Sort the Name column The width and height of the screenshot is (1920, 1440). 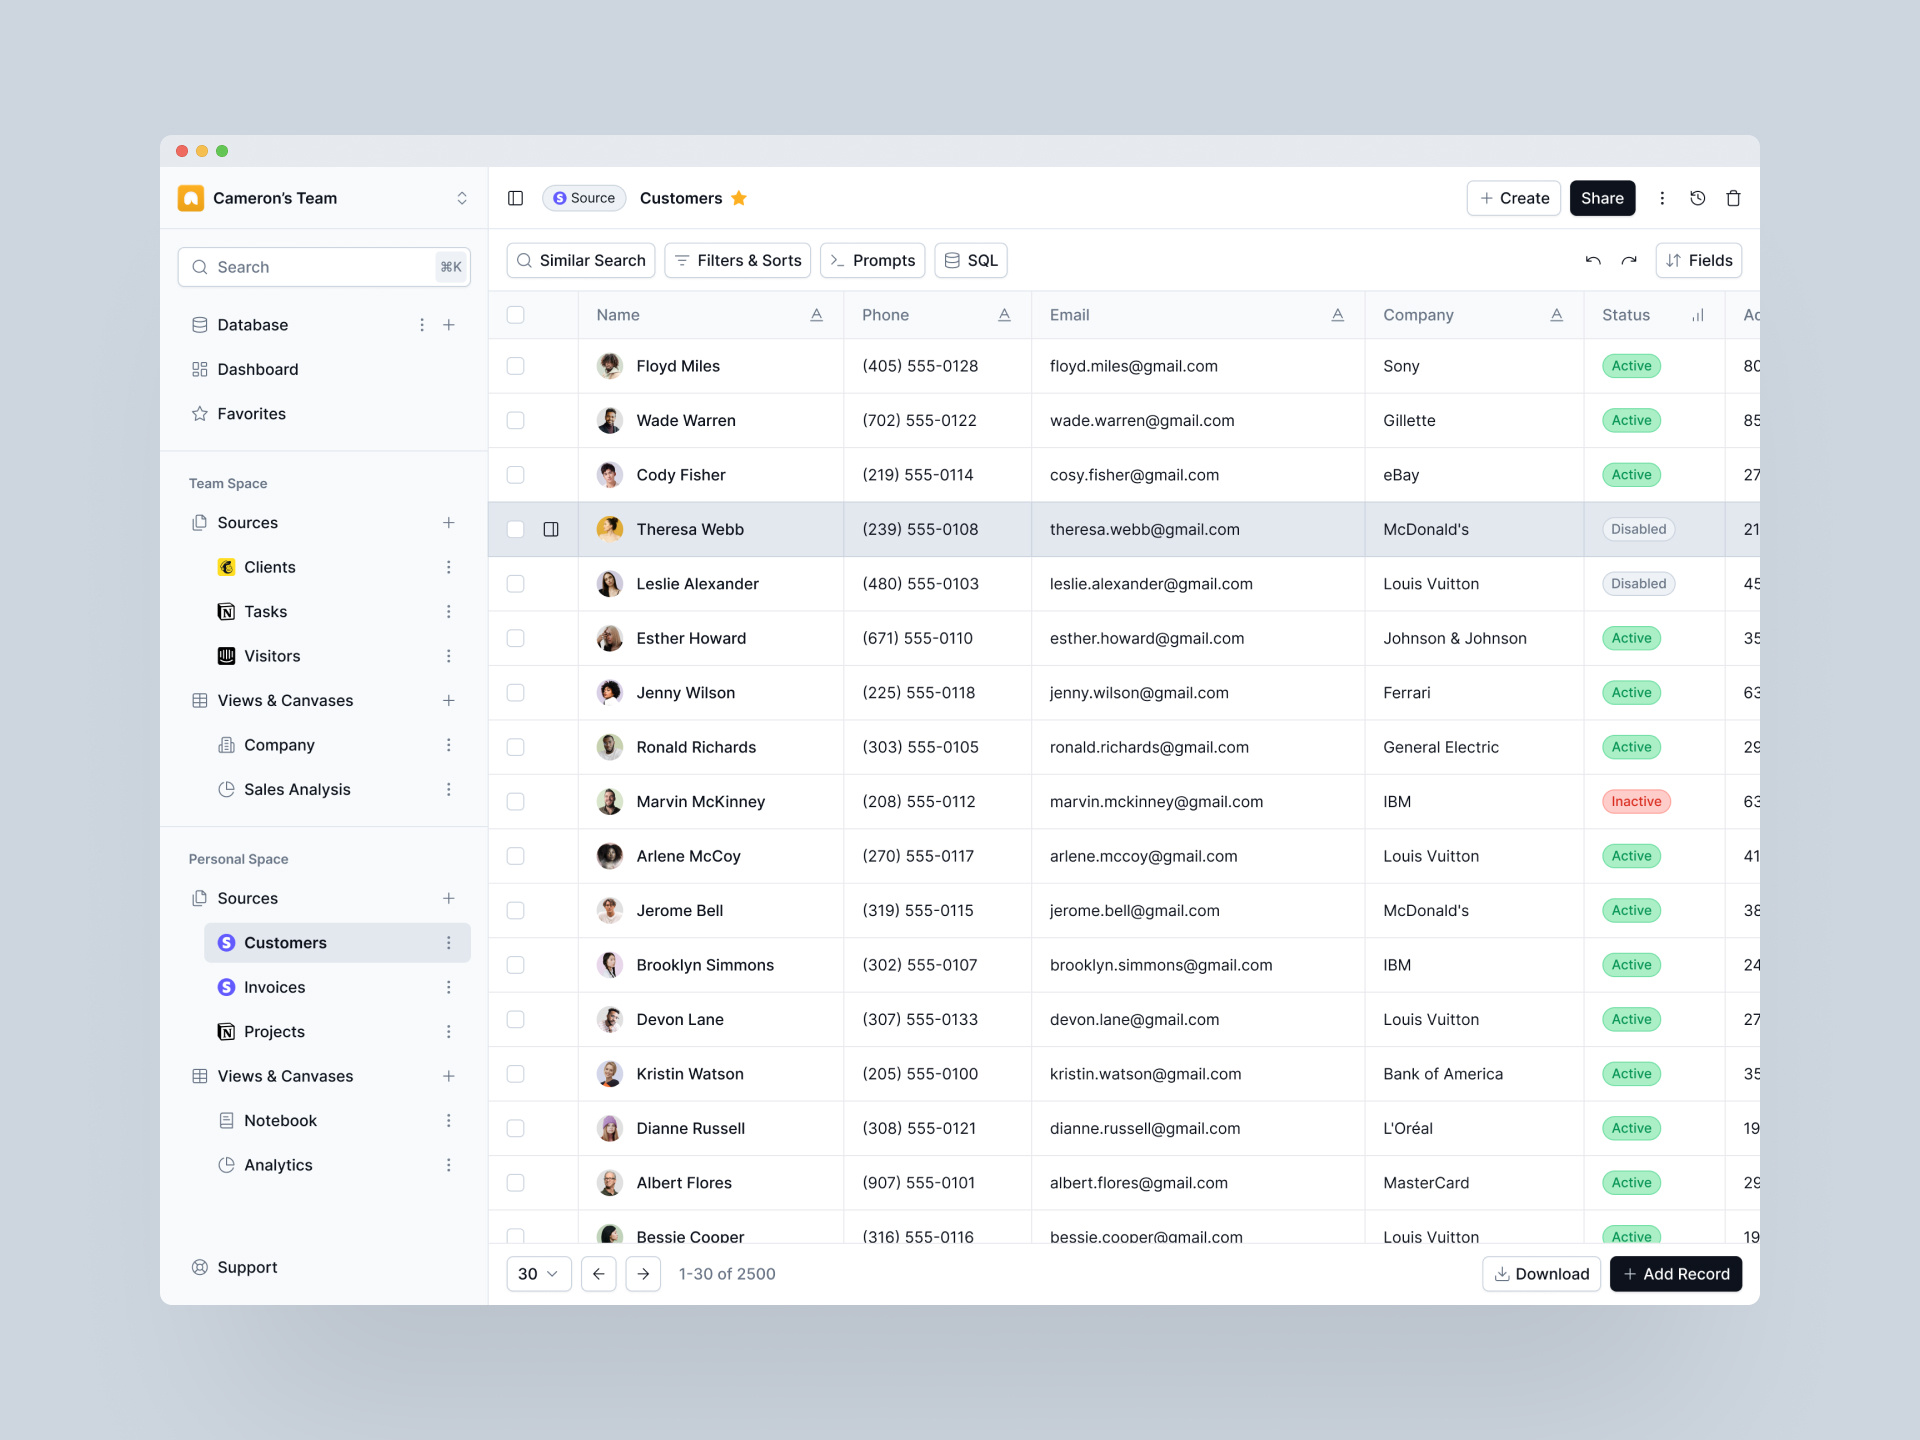tap(816, 314)
